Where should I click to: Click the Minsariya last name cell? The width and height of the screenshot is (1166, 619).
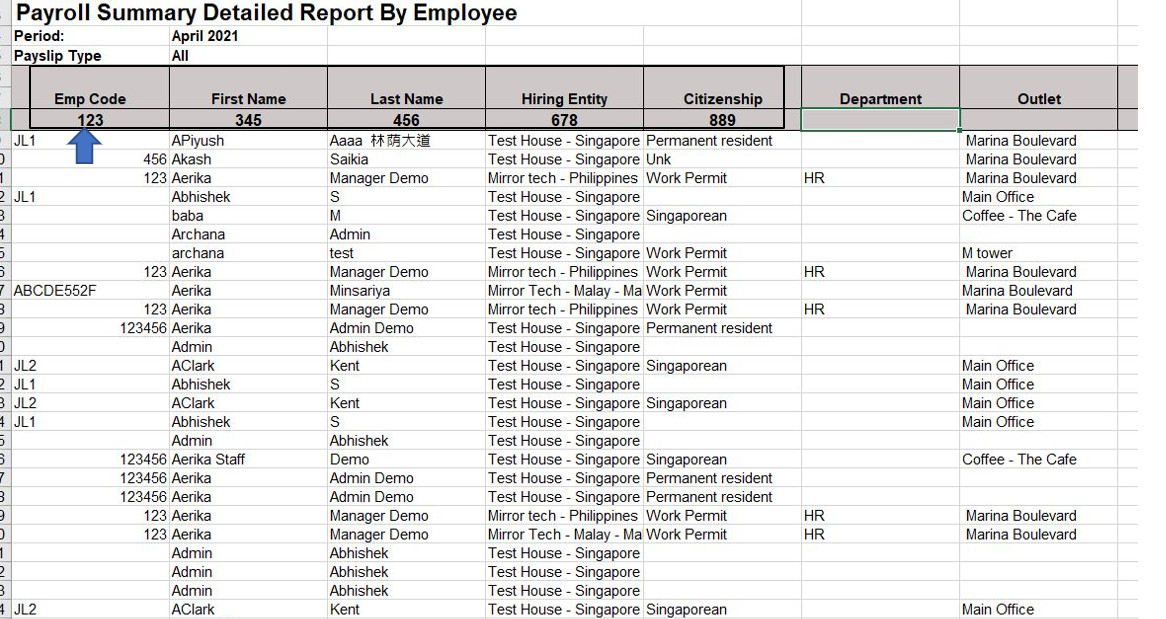406,291
